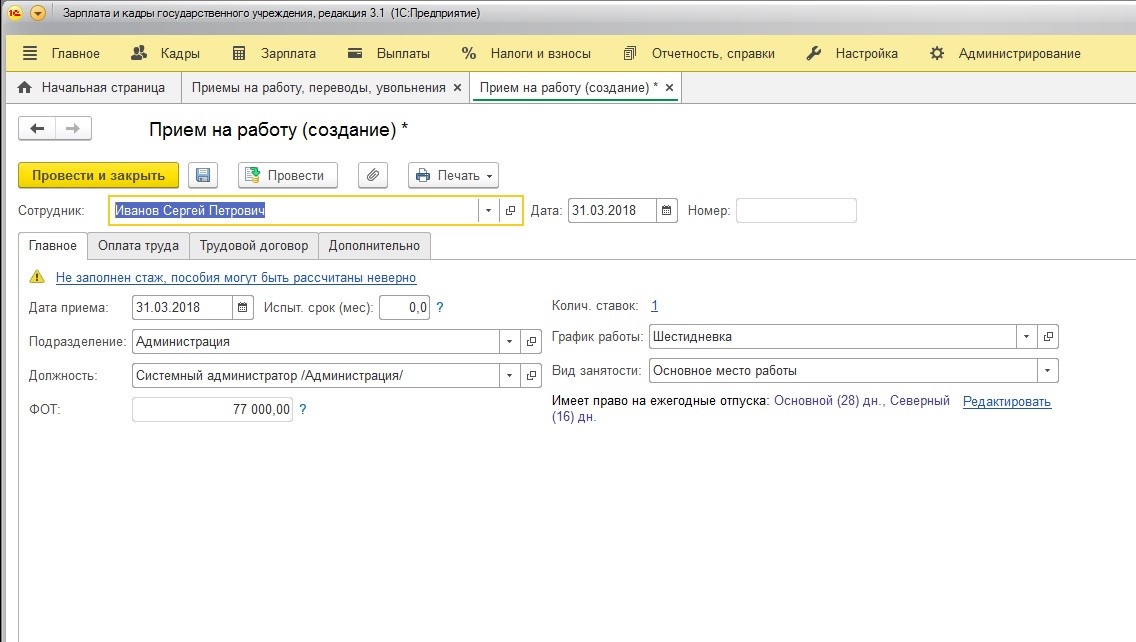
Task: Click the Дата приема field
Action: [x=183, y=307]
